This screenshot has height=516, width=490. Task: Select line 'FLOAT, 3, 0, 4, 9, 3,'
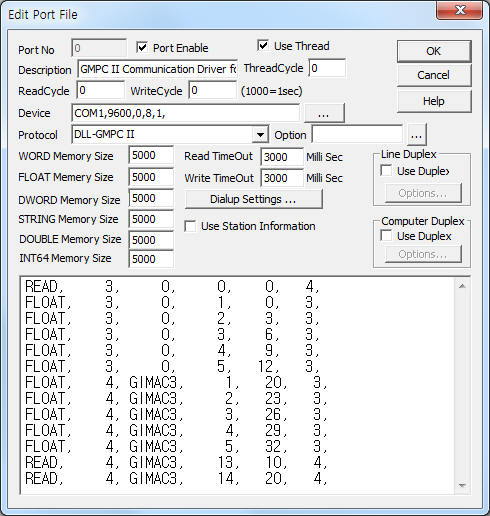[x=172, y=350]
